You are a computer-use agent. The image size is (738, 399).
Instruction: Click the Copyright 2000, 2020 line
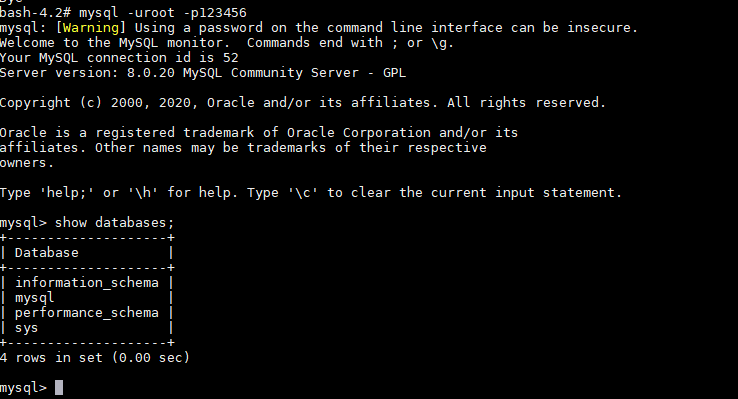point(303,103)
